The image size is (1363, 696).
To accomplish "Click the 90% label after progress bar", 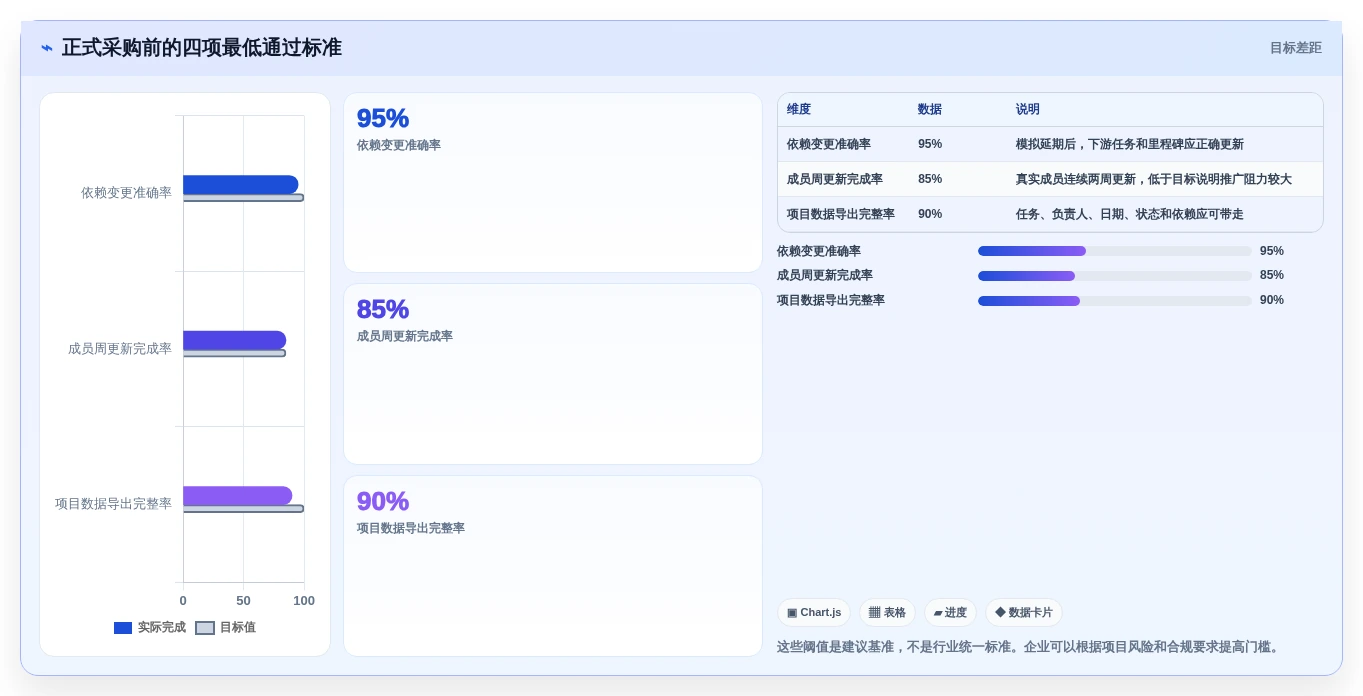I will click(x=1272, y=300).
